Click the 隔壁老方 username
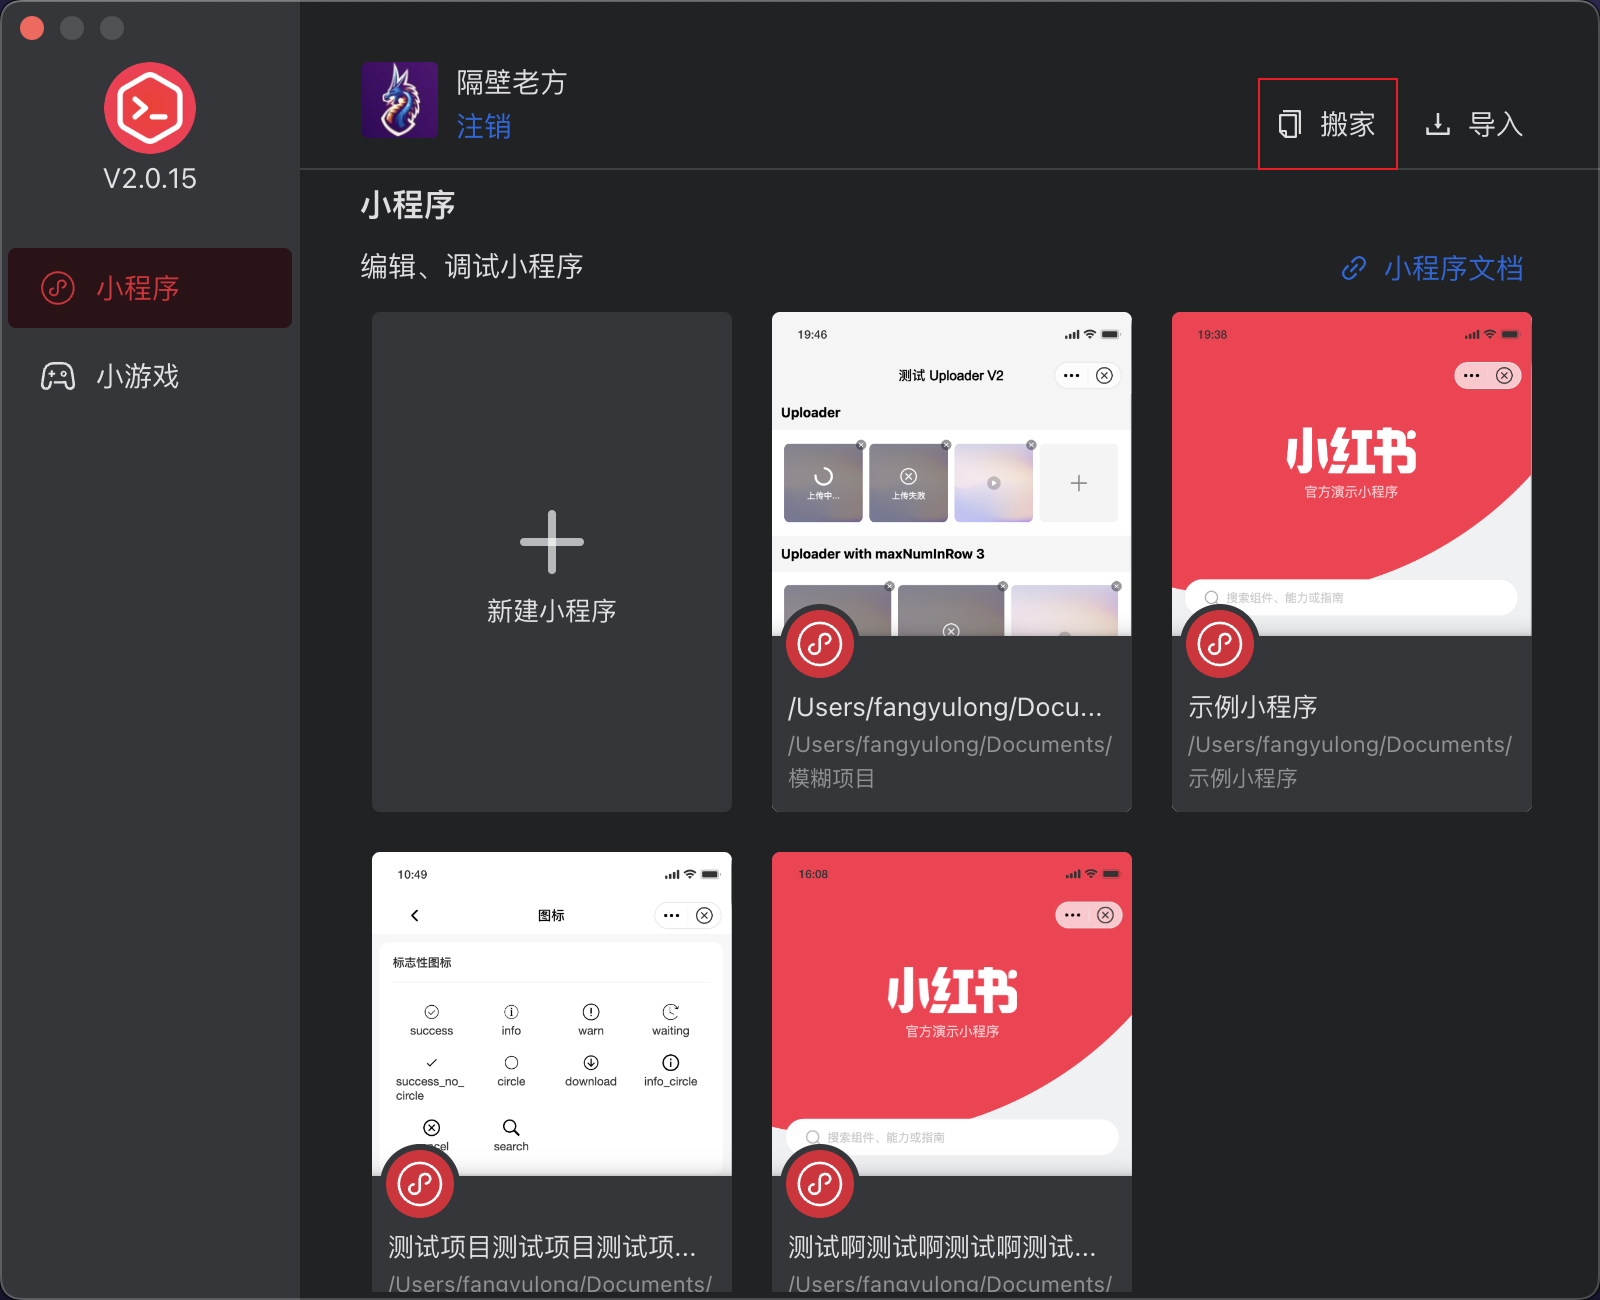 512,82
